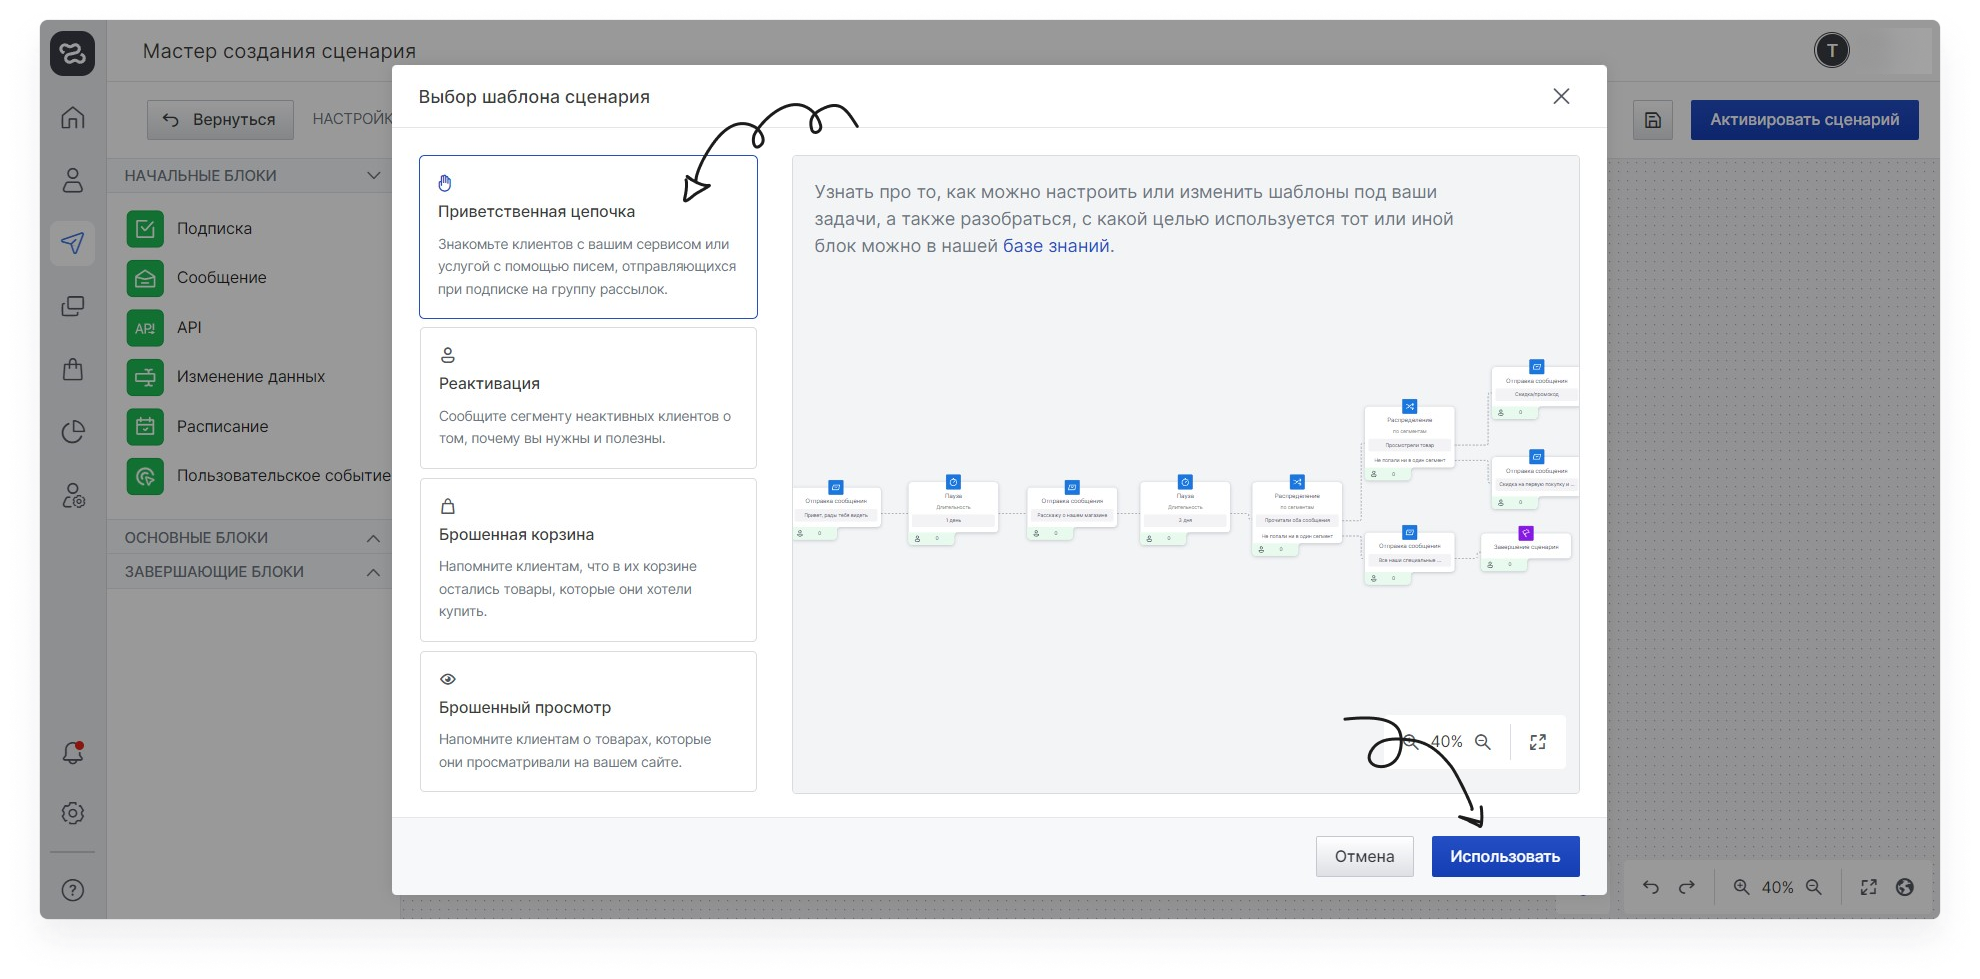Zoom out on the main canvas toolbar

click(x=1814, y=887)
